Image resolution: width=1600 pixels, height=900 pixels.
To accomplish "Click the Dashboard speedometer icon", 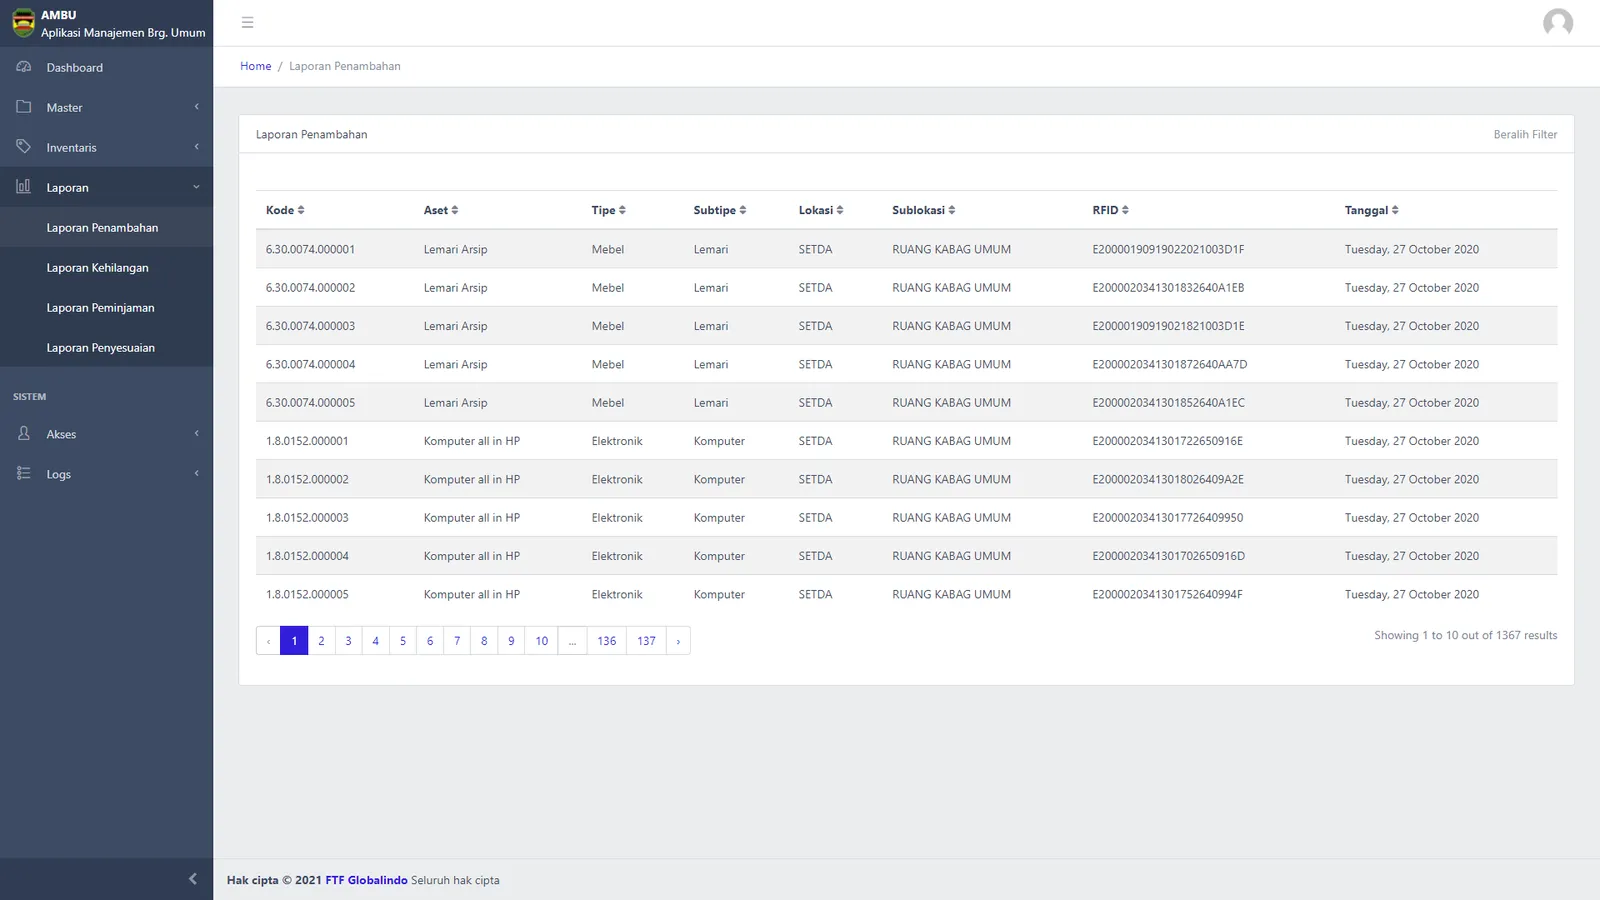I will tap(24, 67).
